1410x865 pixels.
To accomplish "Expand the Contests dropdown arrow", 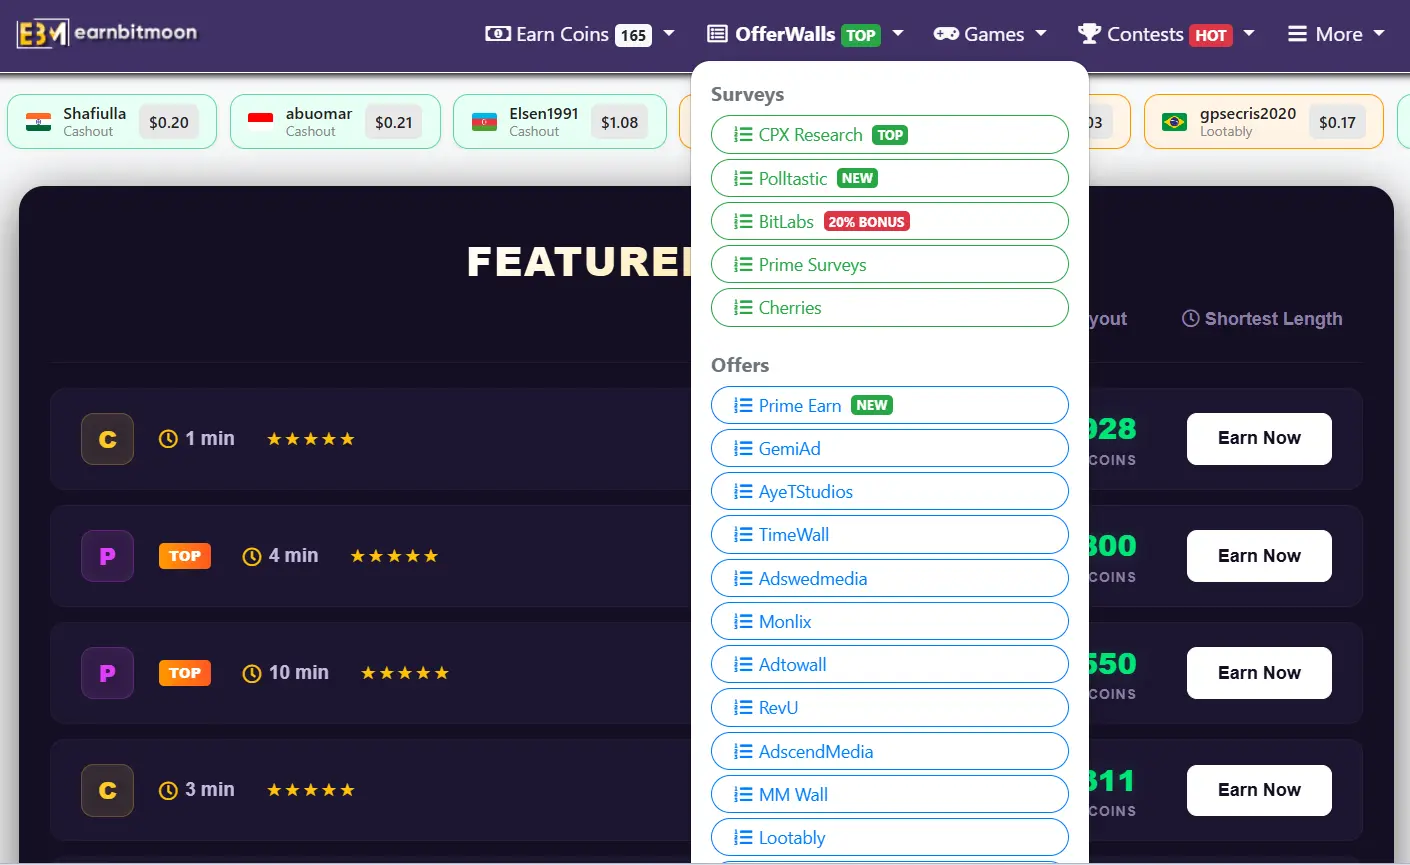I will pos(1249,34).
